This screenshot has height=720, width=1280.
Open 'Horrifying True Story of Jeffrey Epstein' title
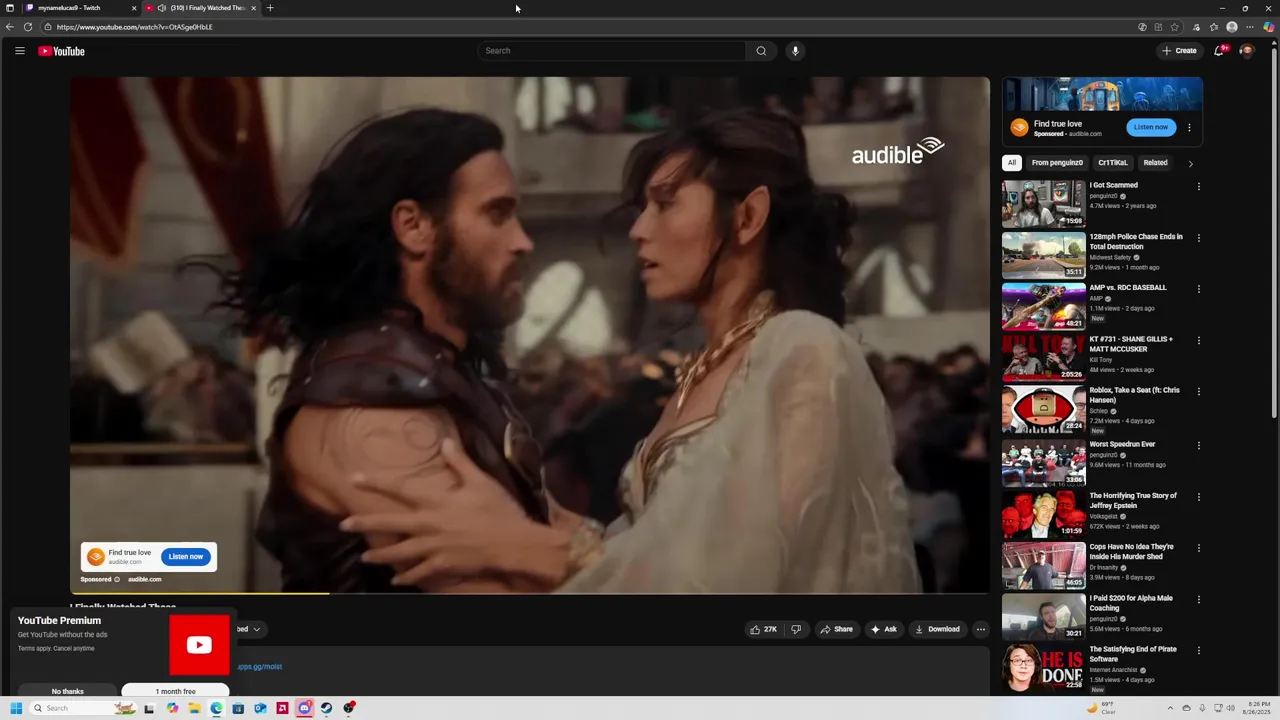1133,501
